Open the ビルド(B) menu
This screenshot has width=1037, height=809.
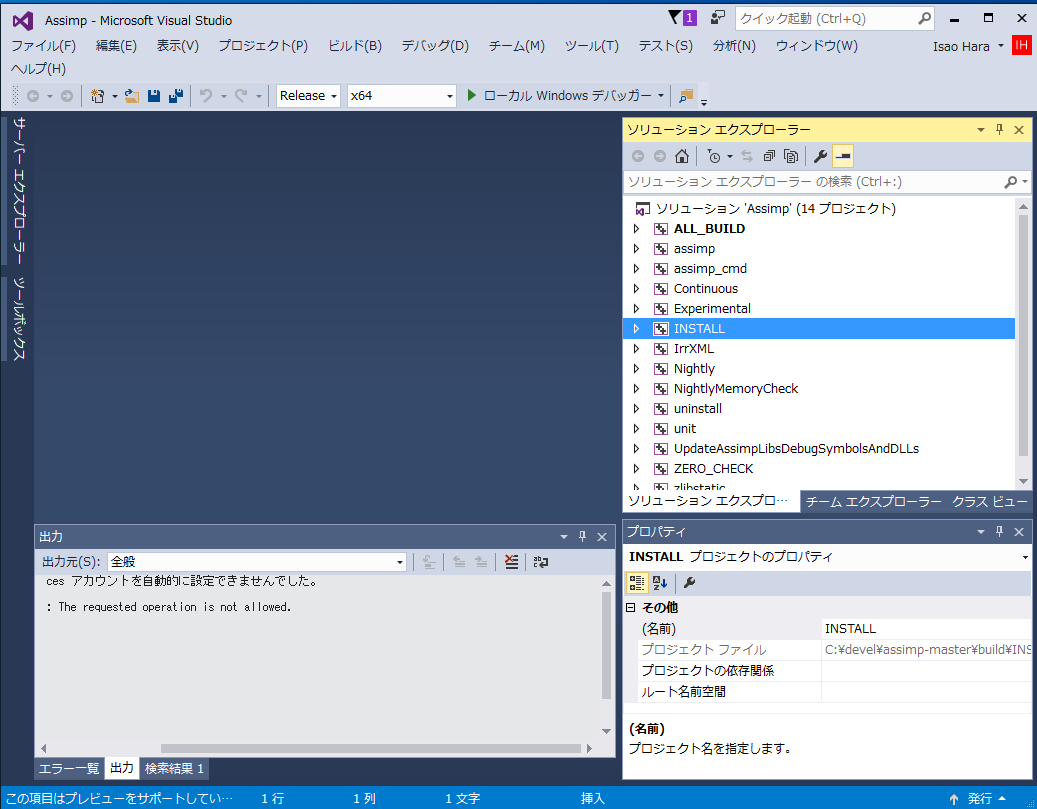[355, 46]
